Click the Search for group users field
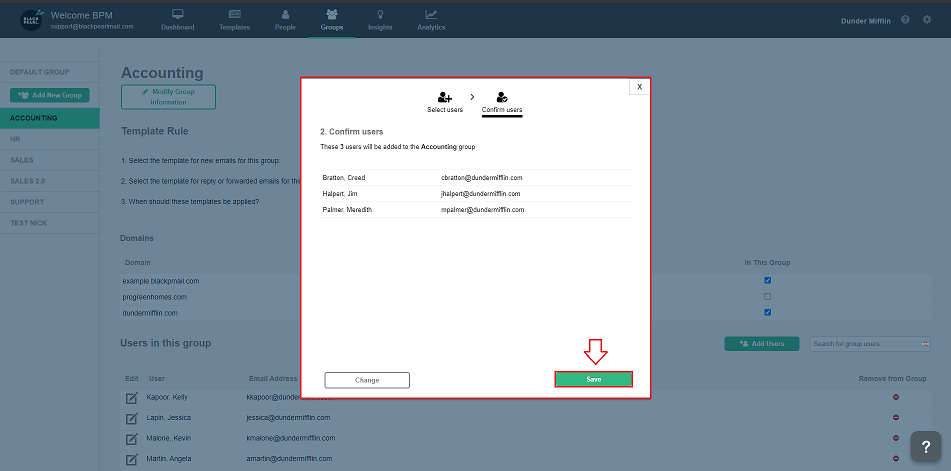951x471 pixels. (870, 344)
